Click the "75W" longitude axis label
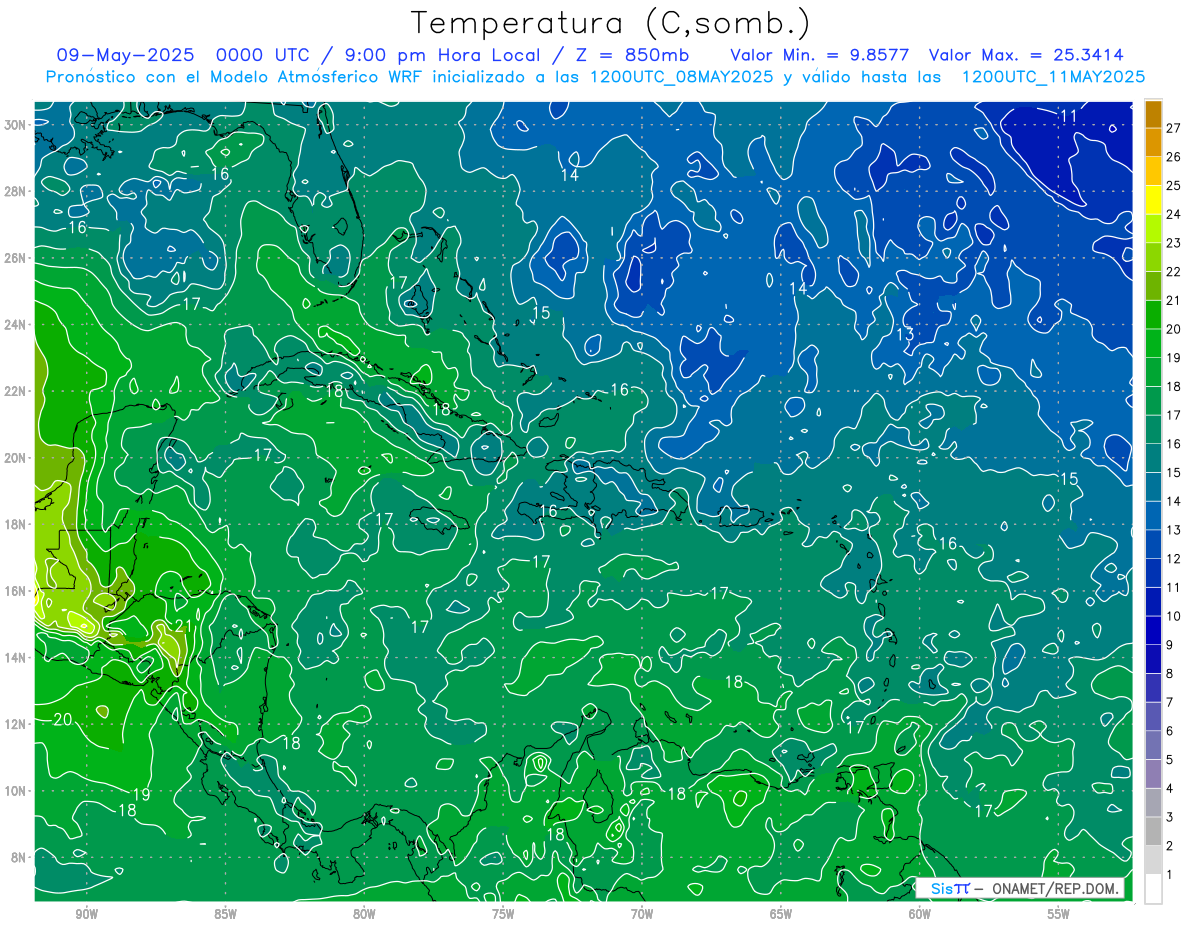The image size is (1200, 927). tap(503, 914)
